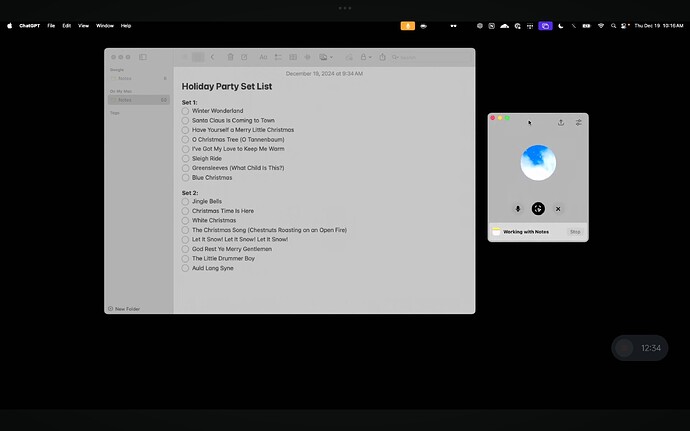Click the purple screen recording menu bar icon
Image resolution: width=690 pixels, height=431 pixels.
pos(545,26)
